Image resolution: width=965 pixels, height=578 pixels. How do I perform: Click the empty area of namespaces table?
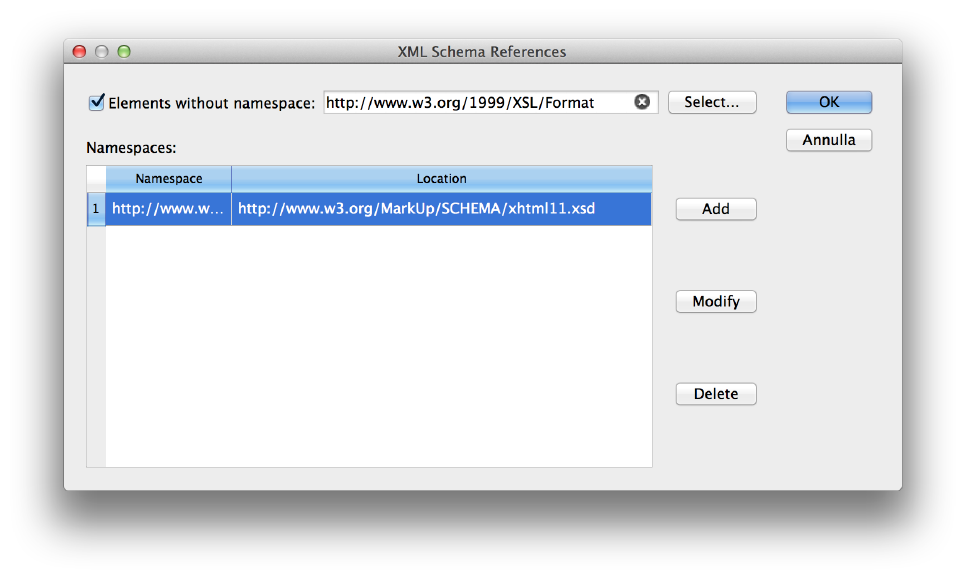tap(378, 346)
